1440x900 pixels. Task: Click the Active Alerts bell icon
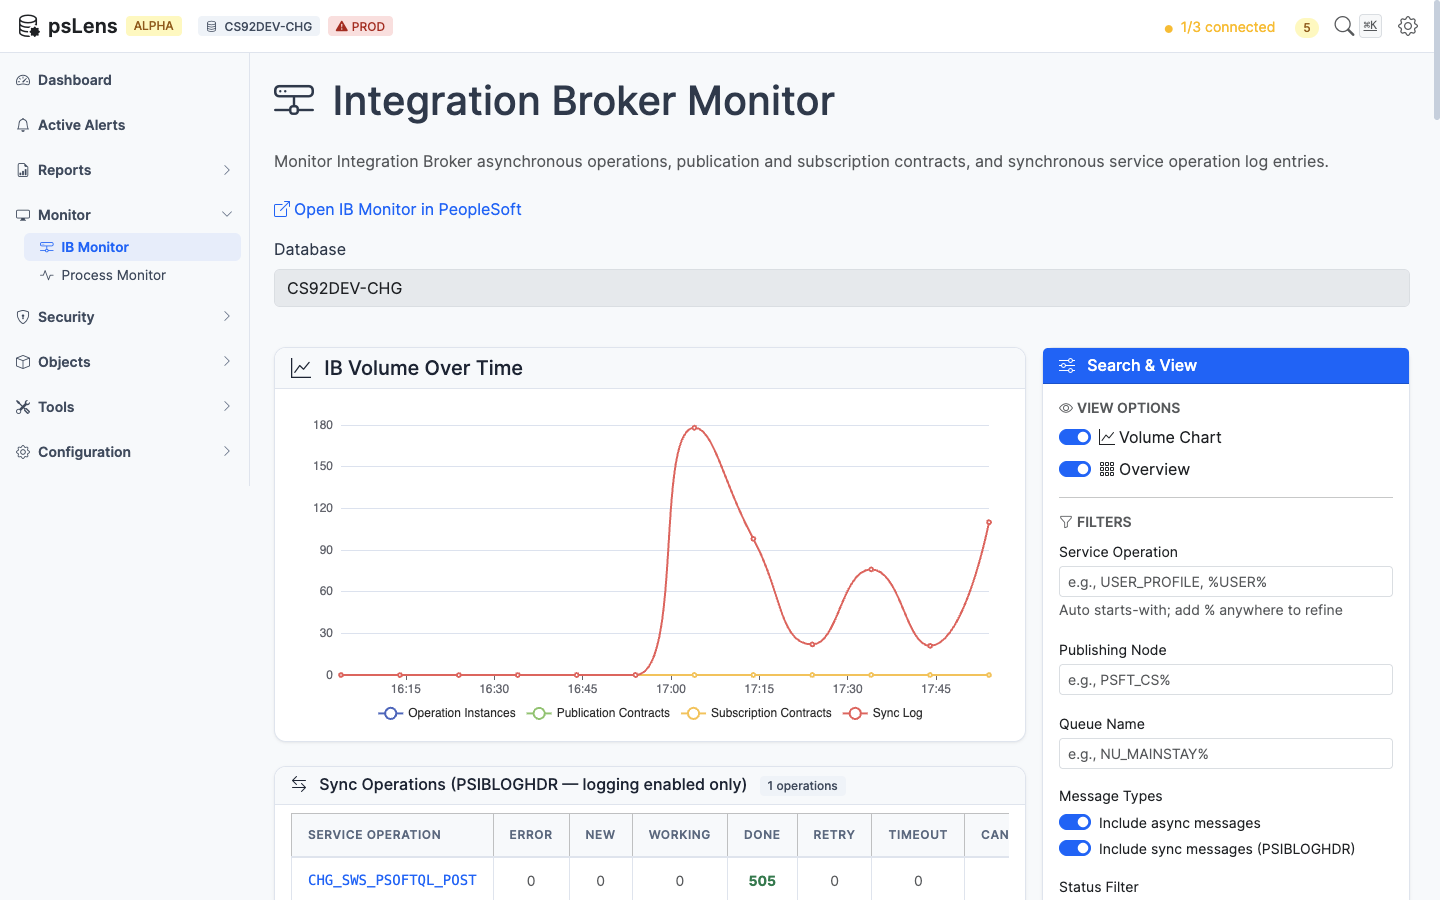23,125
